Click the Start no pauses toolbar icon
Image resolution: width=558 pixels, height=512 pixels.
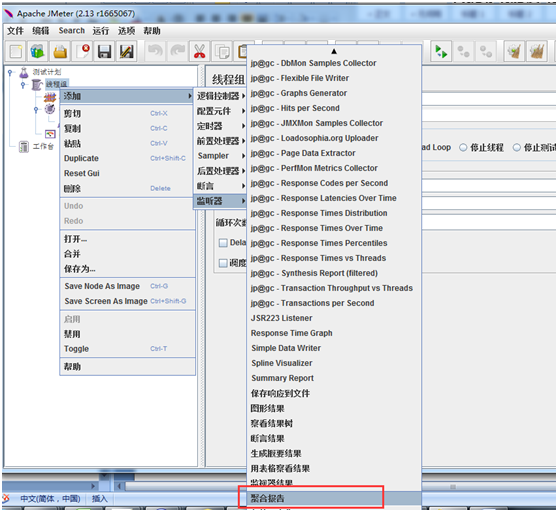point(441,52)
